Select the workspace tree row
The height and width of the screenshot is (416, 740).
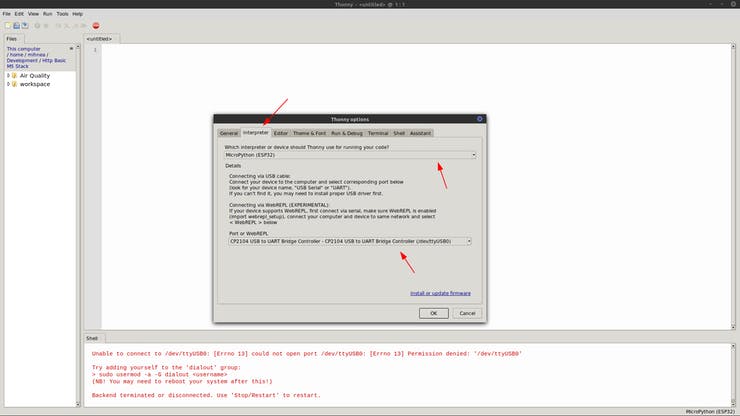[x=40, y=84]
